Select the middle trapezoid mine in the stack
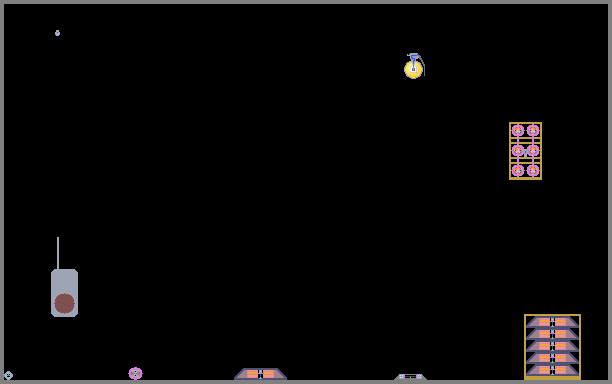This screenshot has width=612, height=384. pos(552,346)
